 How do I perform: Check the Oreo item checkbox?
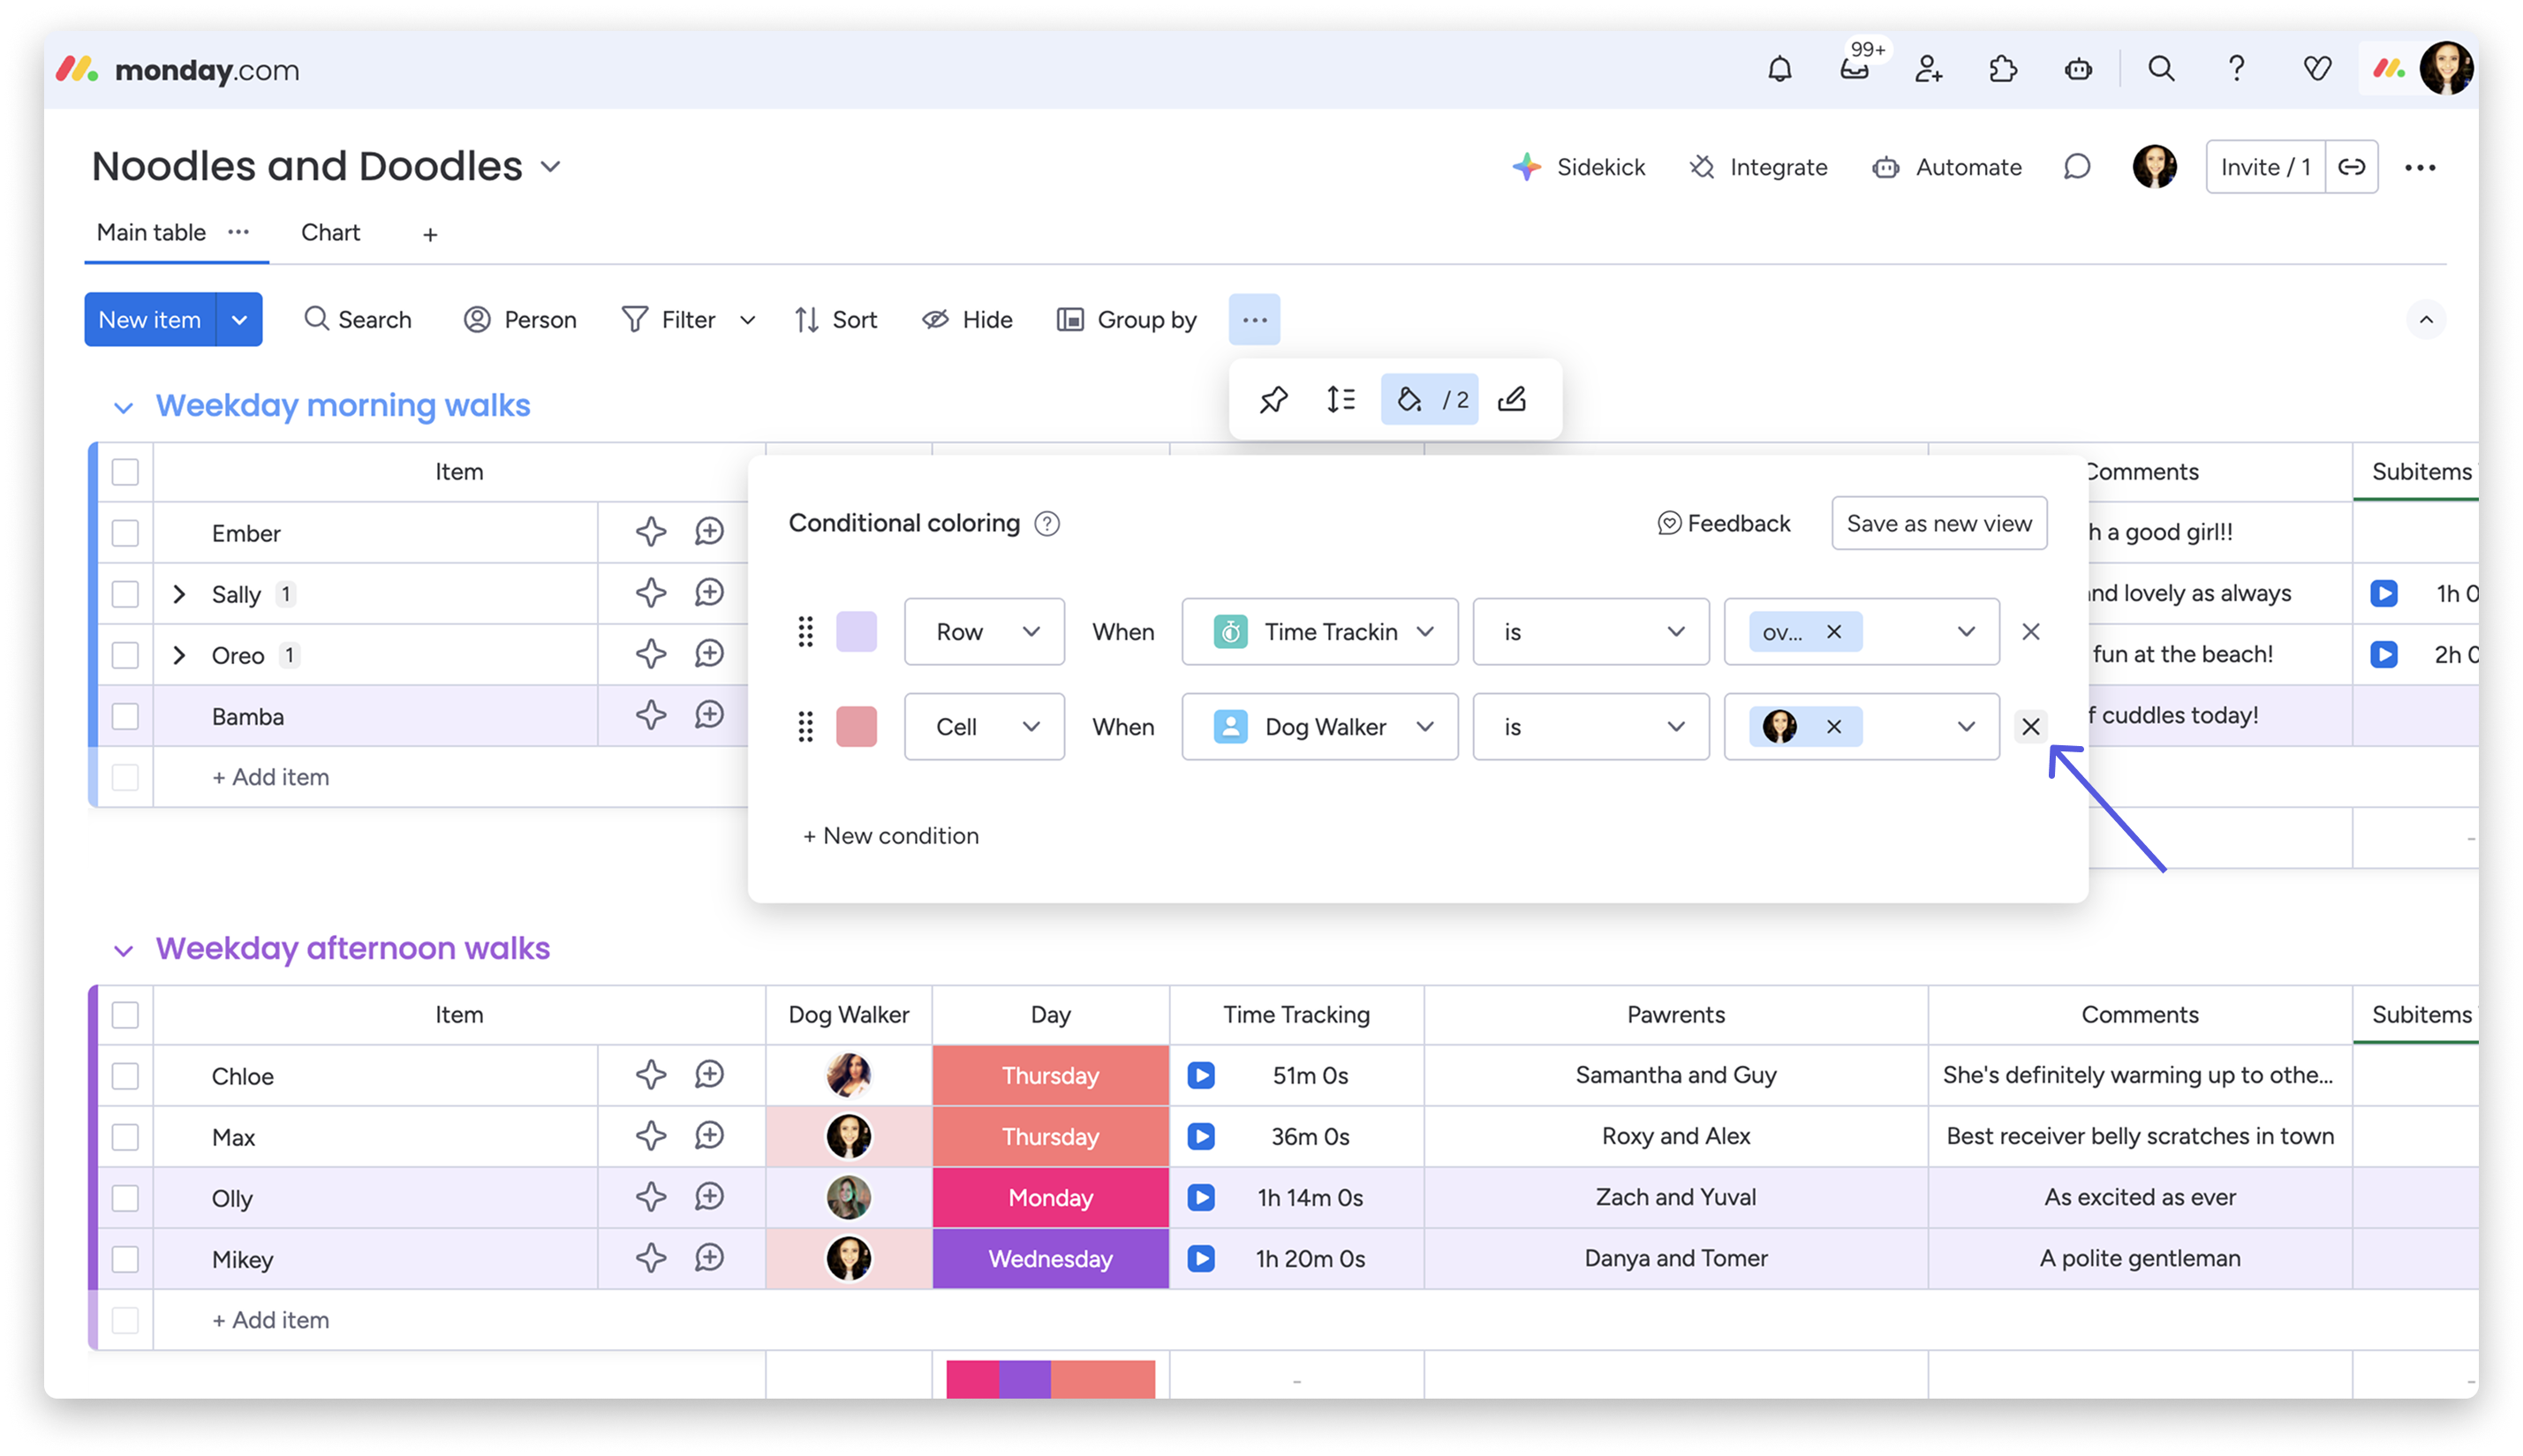[x=125, y=655]
